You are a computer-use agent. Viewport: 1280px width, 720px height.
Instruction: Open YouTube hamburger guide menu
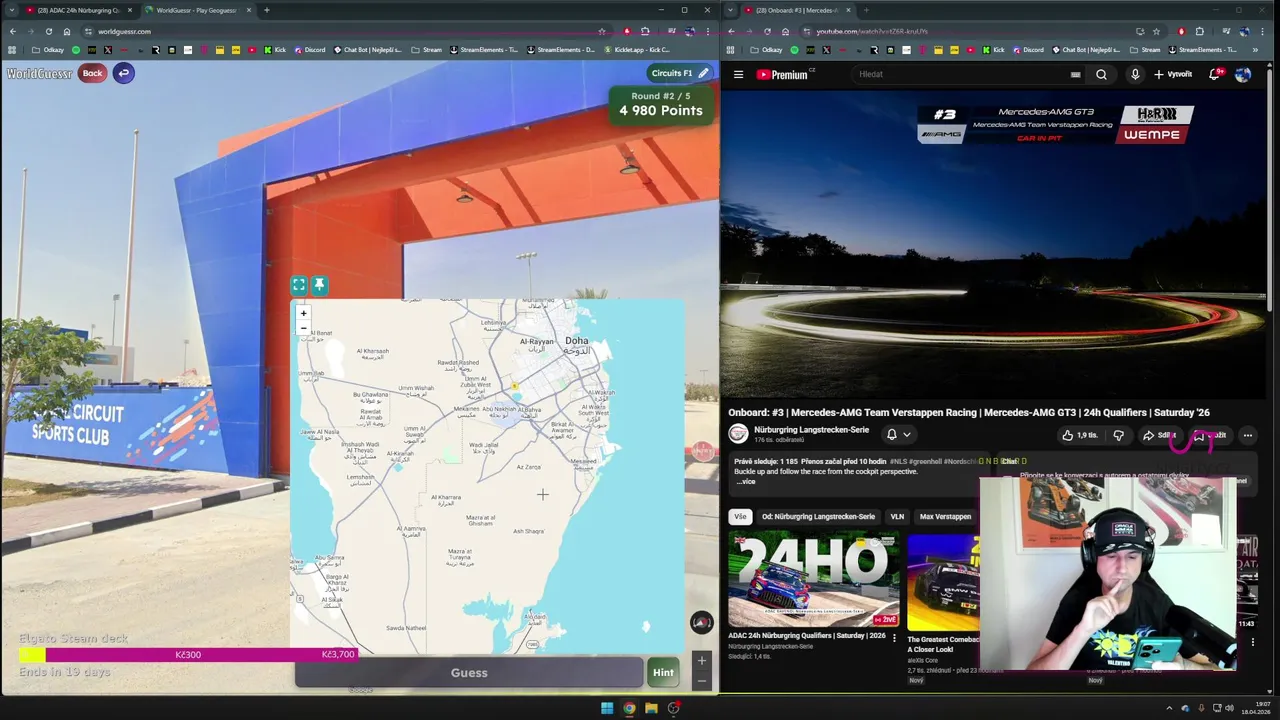pos(738,74)
